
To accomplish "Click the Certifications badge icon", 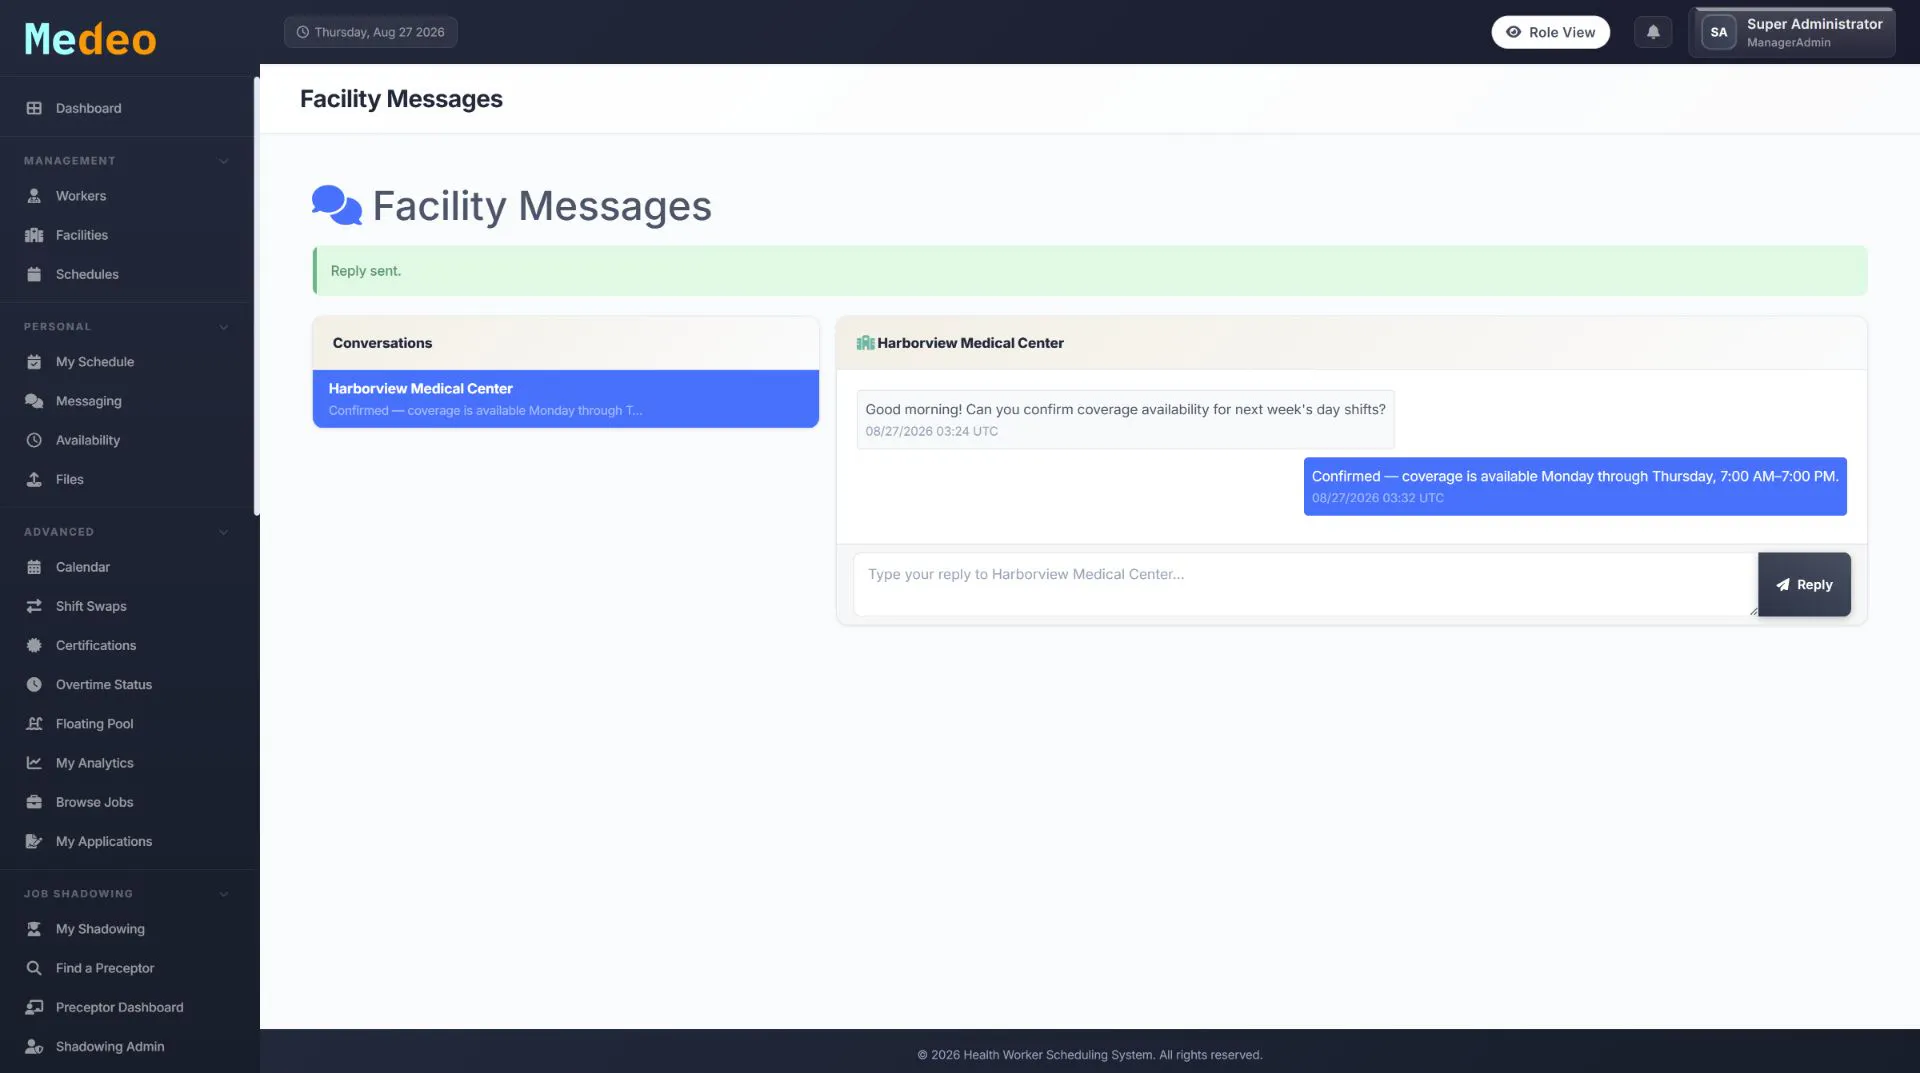I will (x=34, y=645).
